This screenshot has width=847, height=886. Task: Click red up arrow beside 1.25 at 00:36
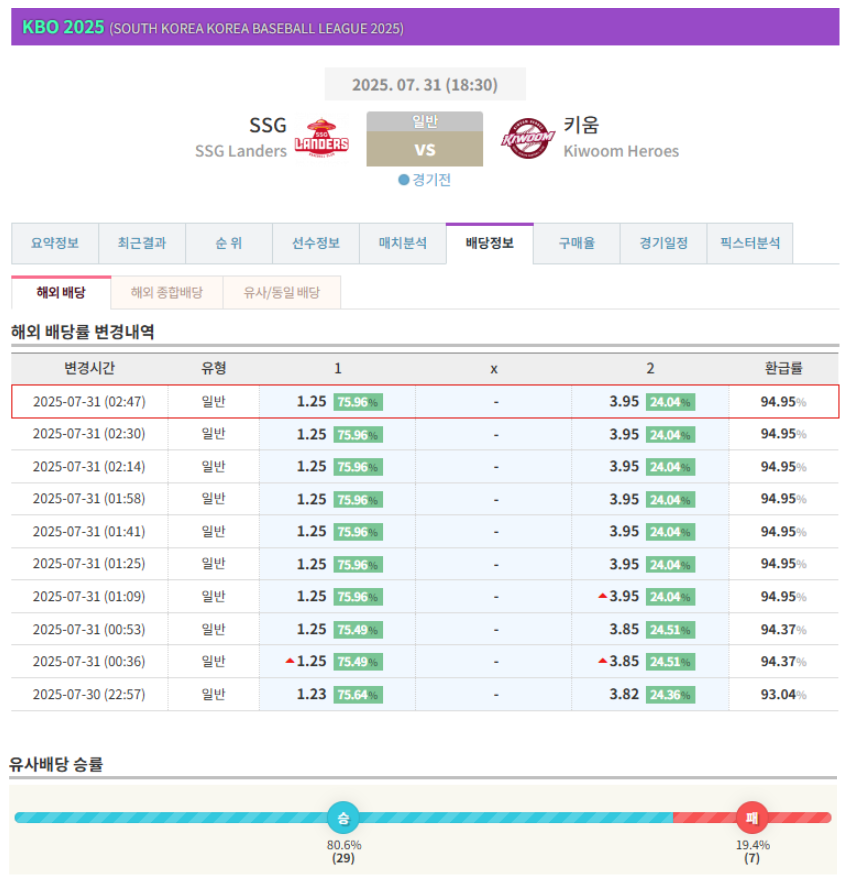pos(290,661)
